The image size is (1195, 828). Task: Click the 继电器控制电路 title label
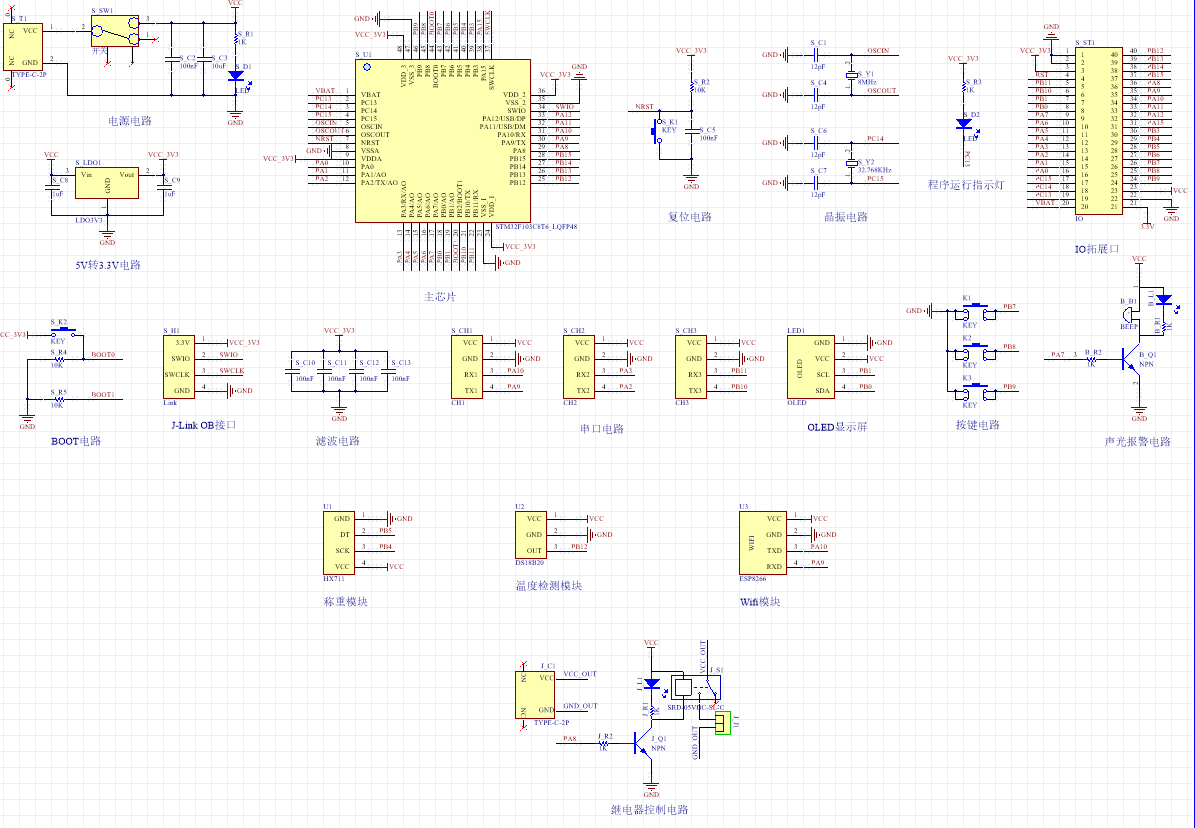coord(650,810)
